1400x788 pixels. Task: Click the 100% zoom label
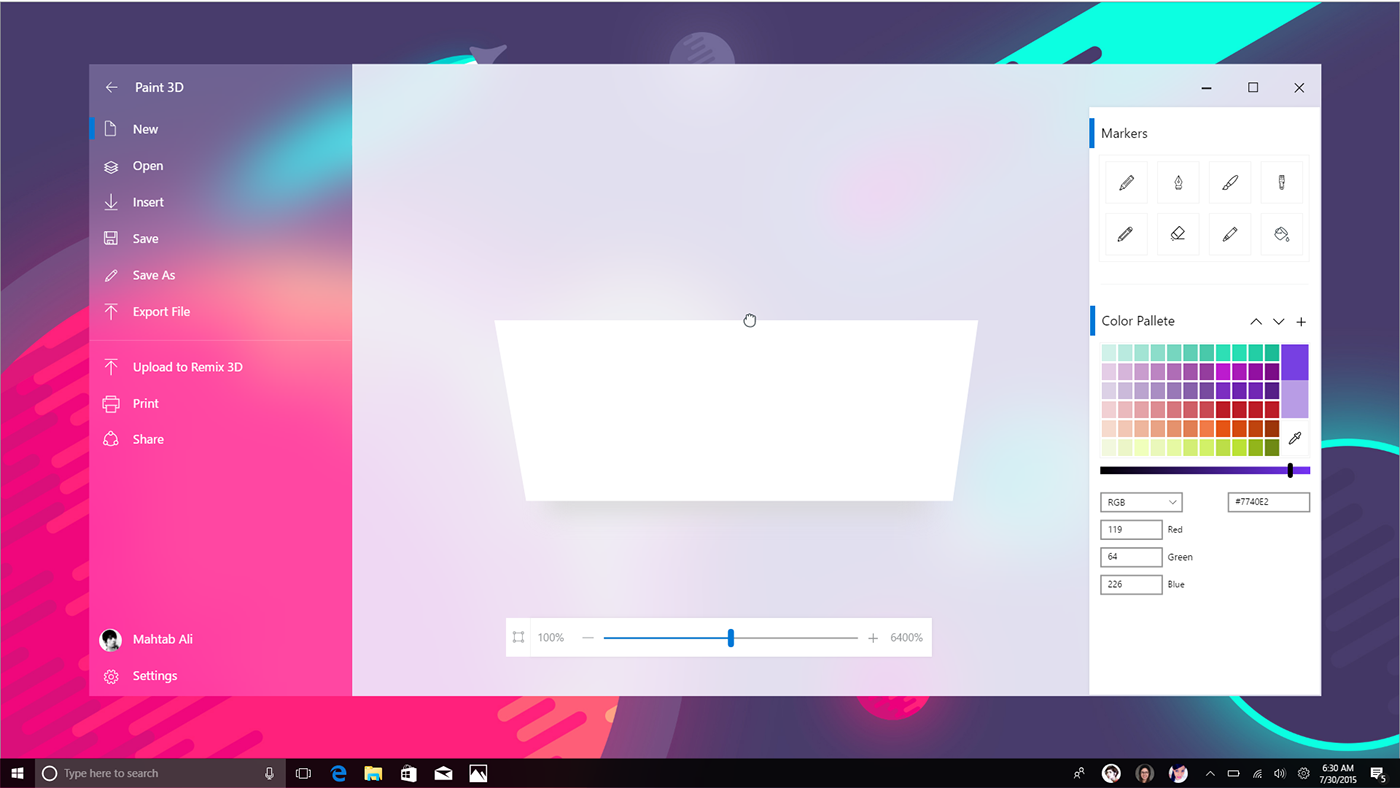[x=551, y=638]
